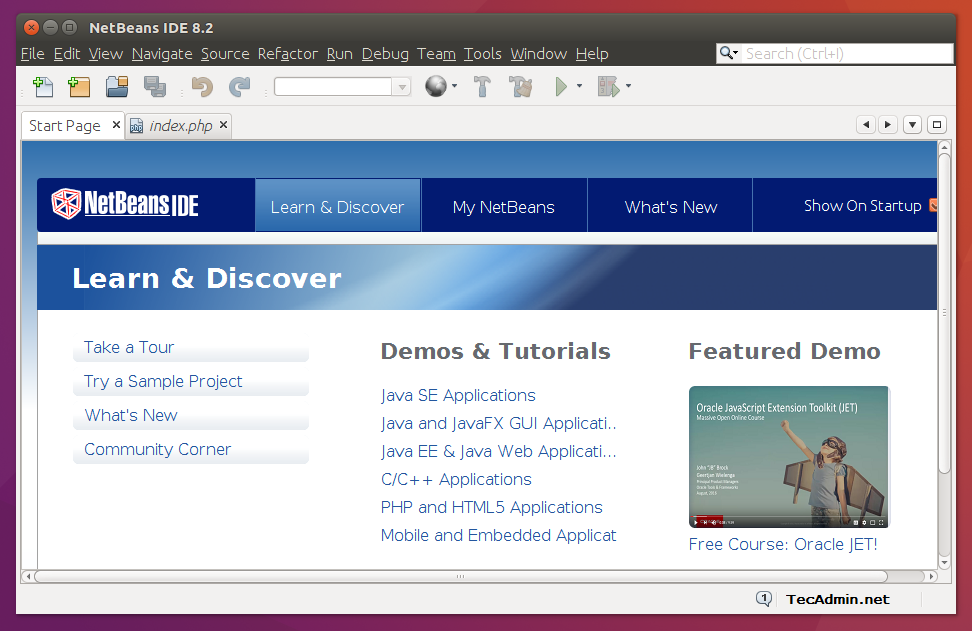
Task: Open the File menu
Action: pos(32,54)
